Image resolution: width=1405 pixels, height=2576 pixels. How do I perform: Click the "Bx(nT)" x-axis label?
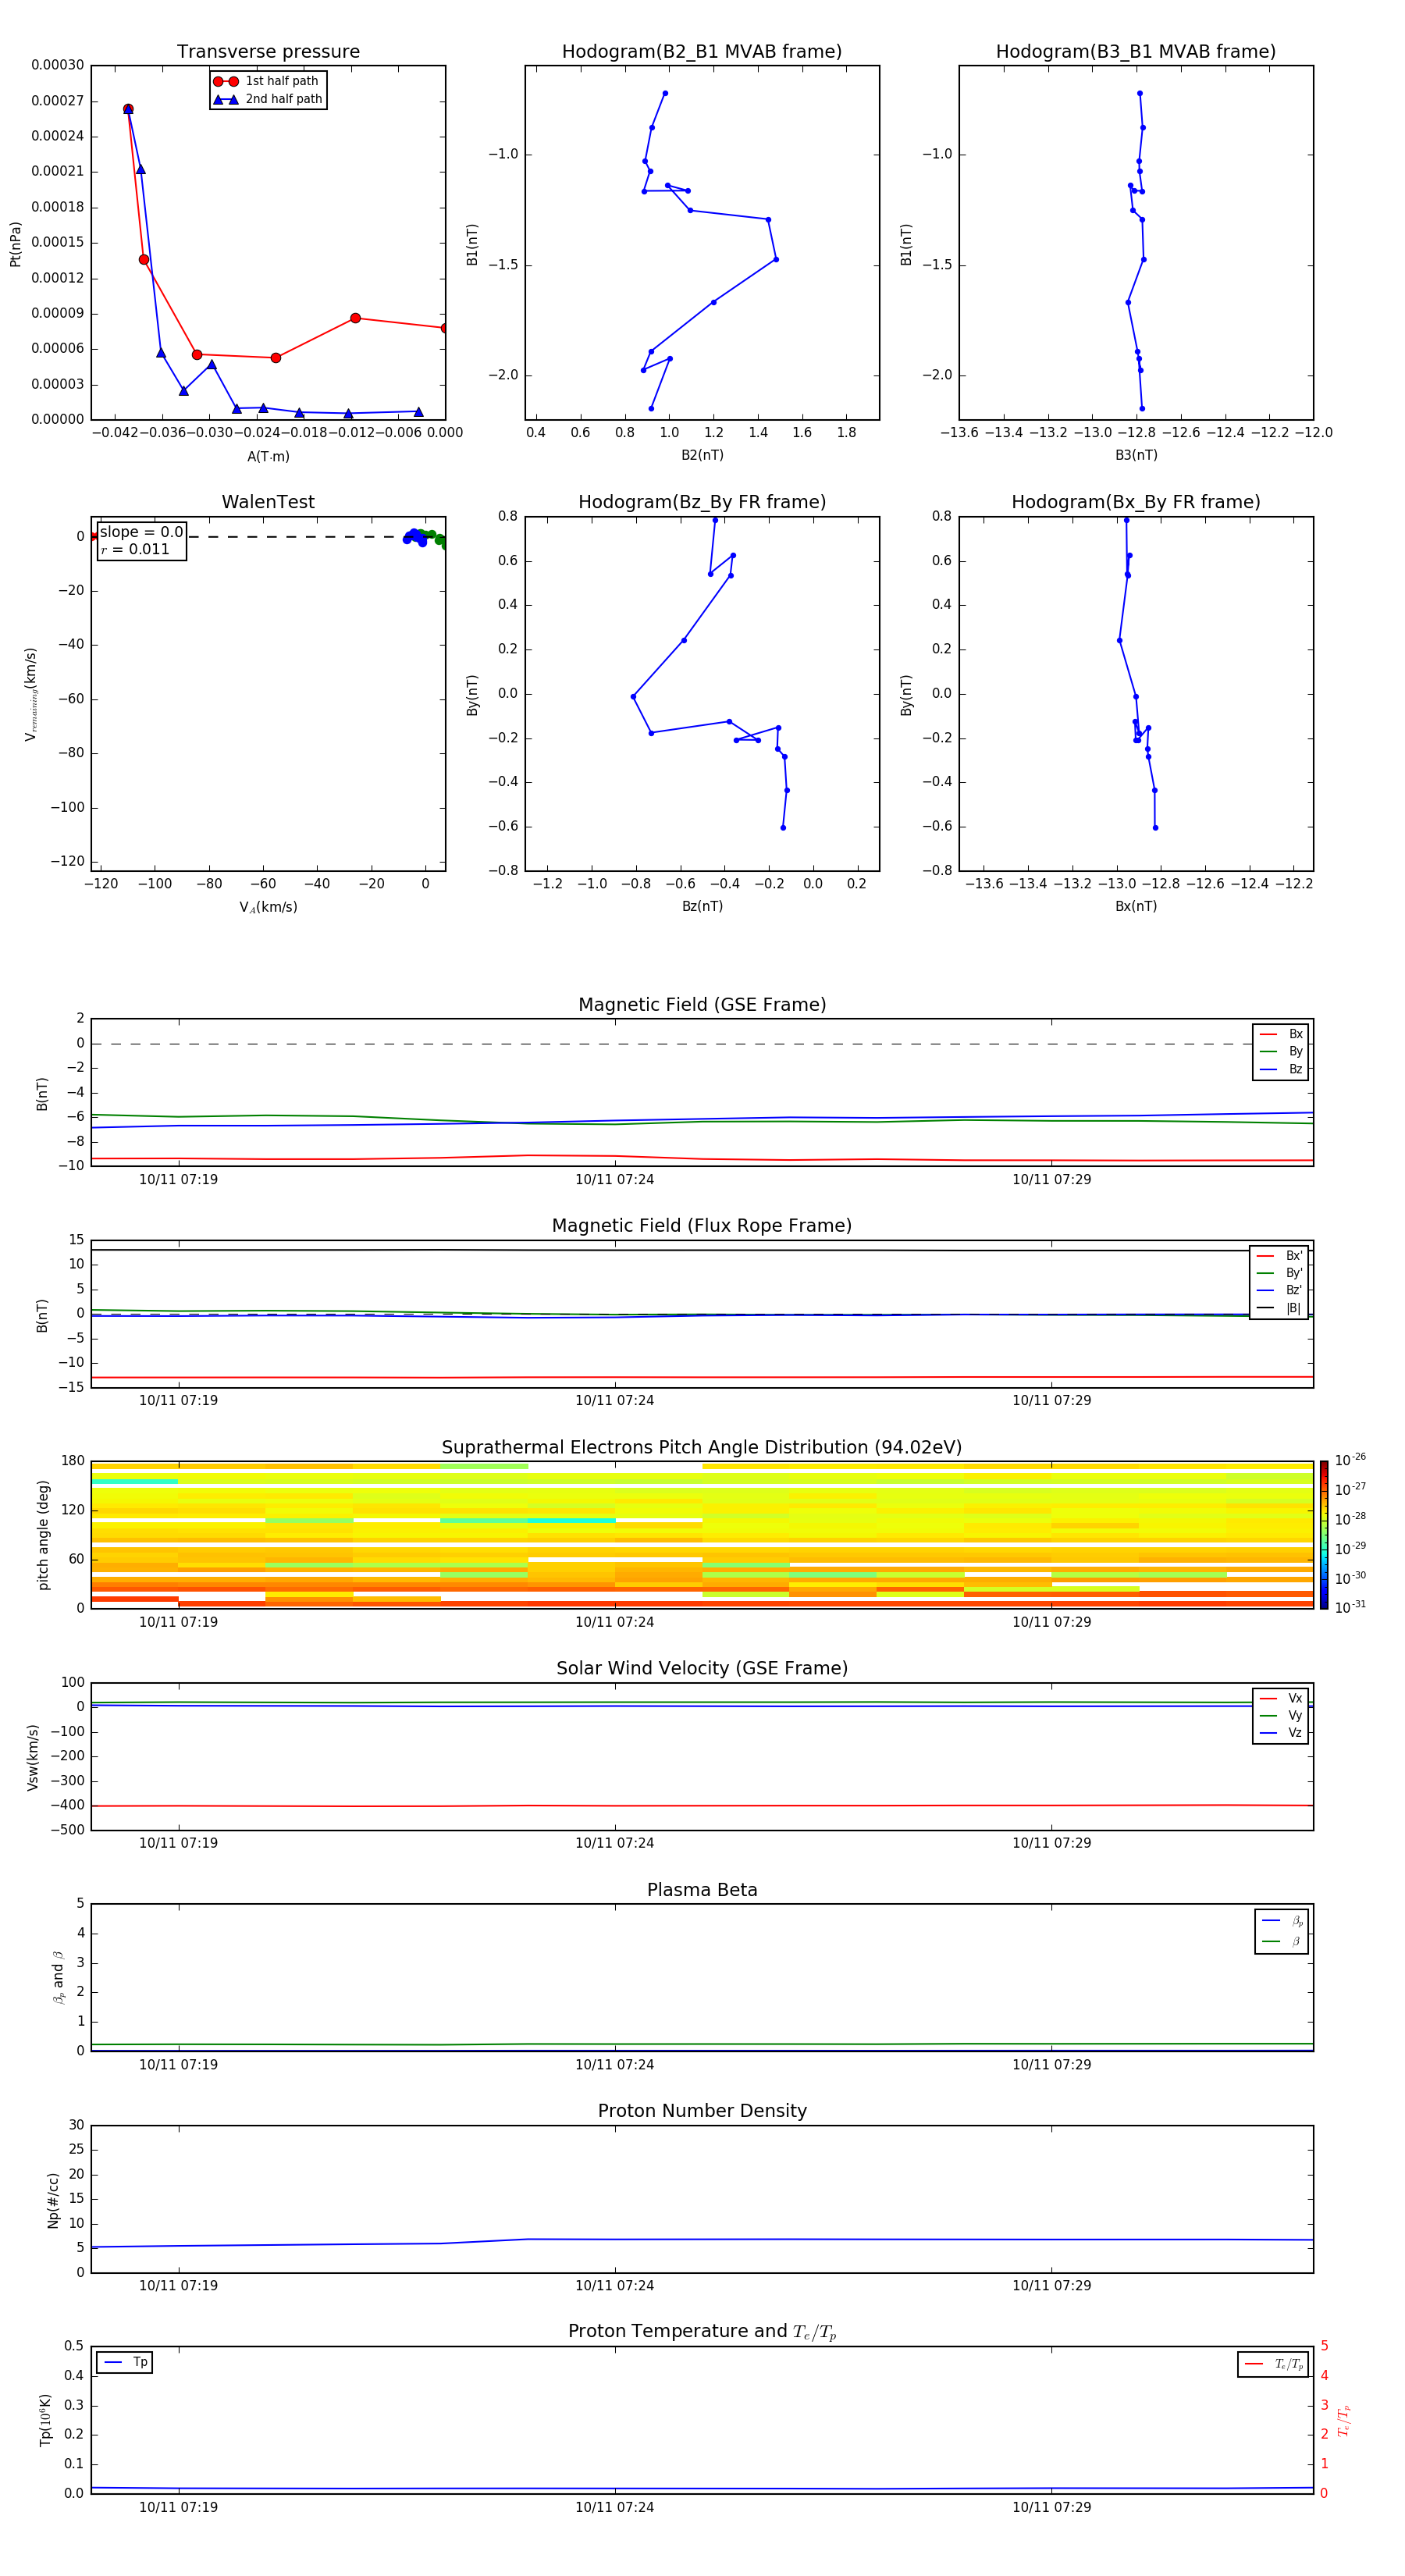tap(1136, 906)
